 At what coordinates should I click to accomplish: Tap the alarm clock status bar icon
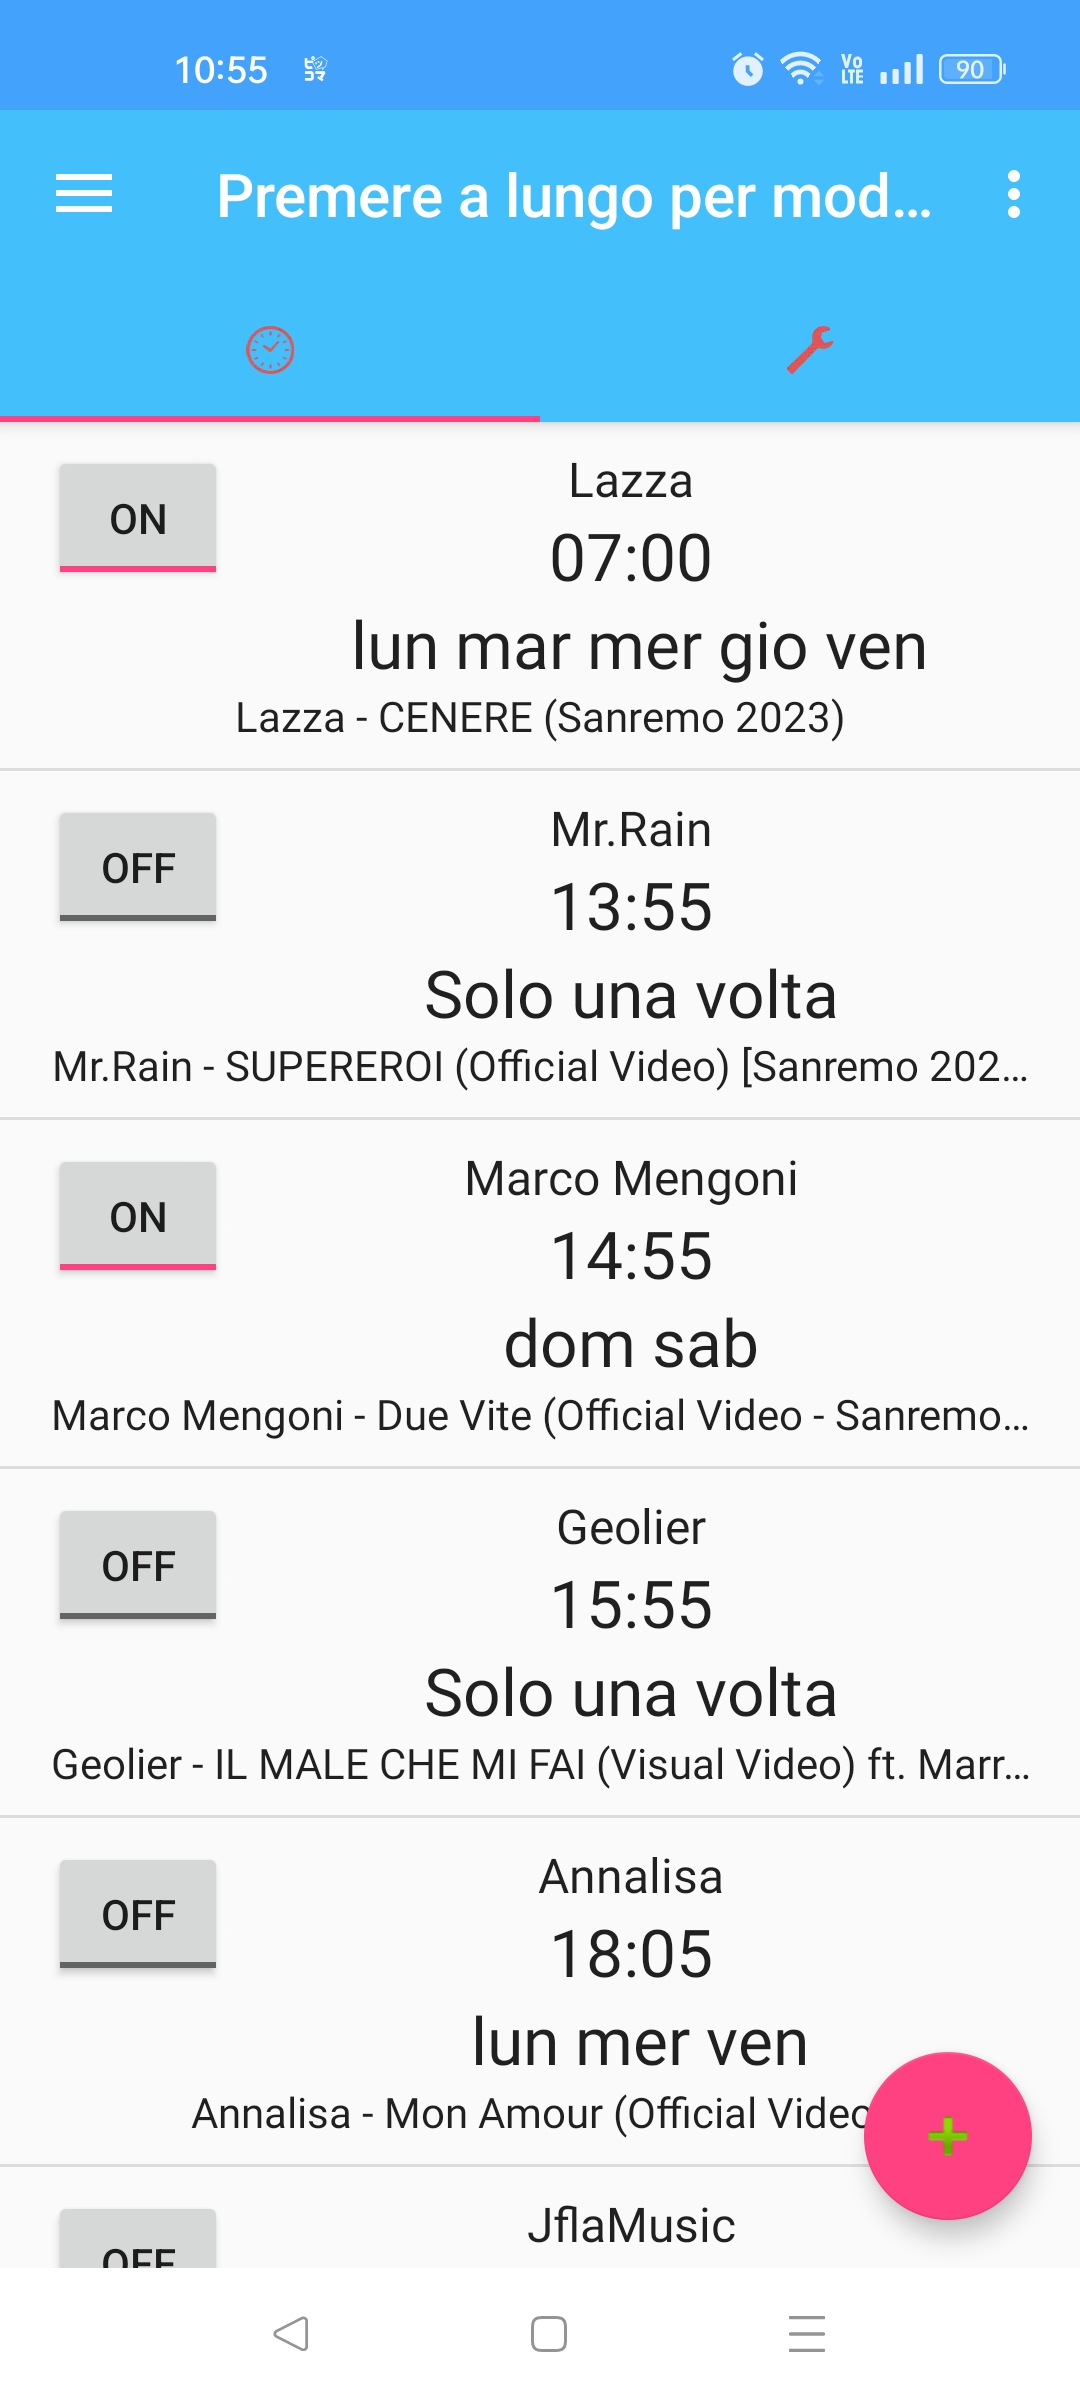pyautogui.click(x=747, y=69)
